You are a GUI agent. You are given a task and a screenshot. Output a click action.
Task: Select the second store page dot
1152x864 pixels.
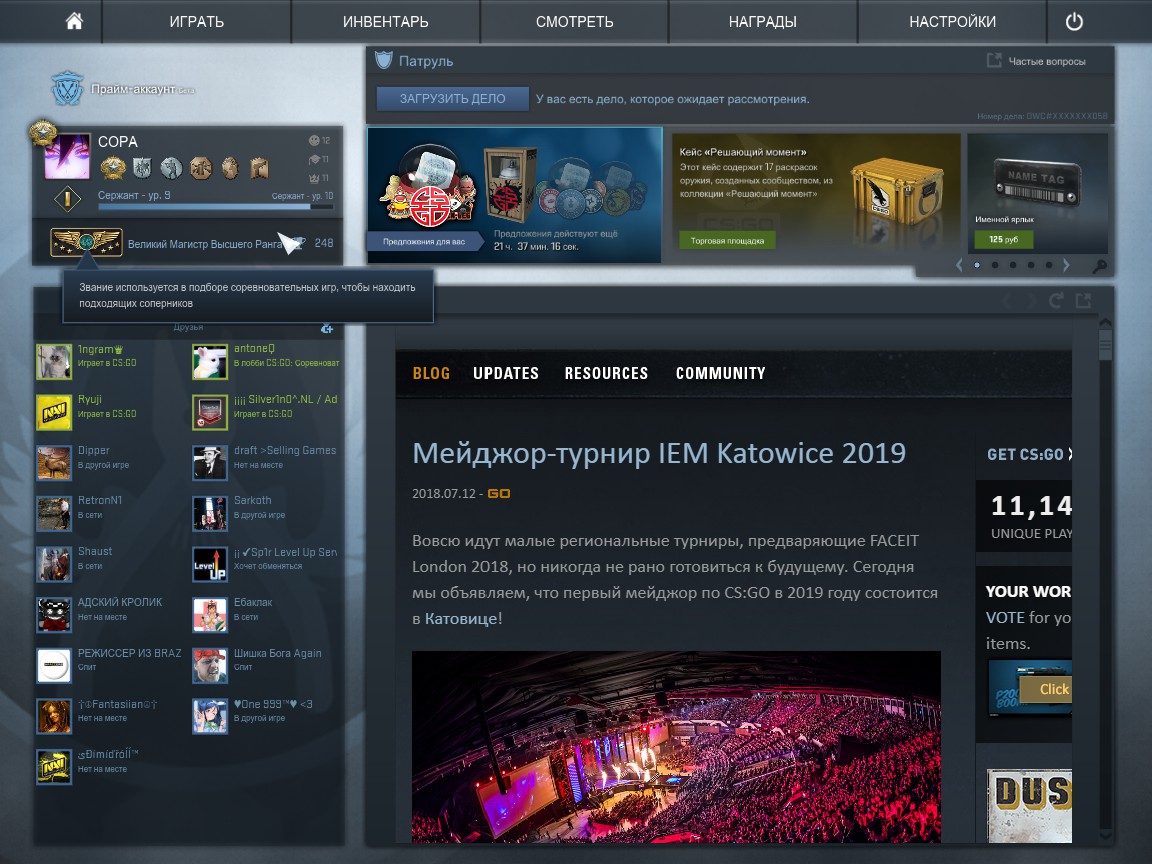(995, 265)
